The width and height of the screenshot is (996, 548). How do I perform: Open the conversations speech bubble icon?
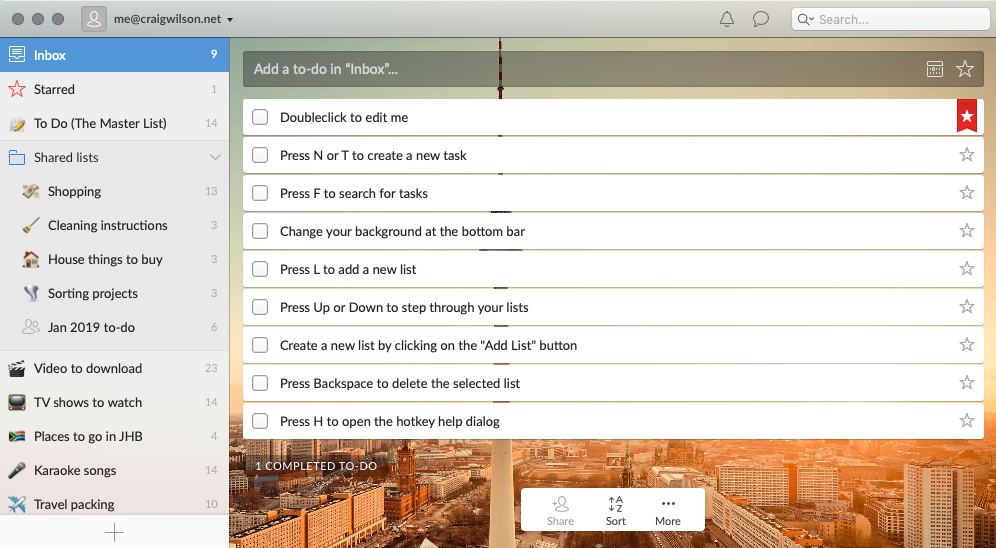761,19
